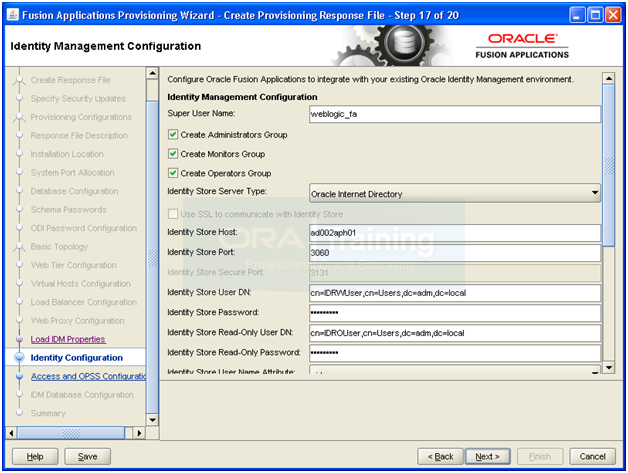Click the Specify Security Updates step
Image resolution: width=628 pixels, height=473 pixels.
click(78, 99)
